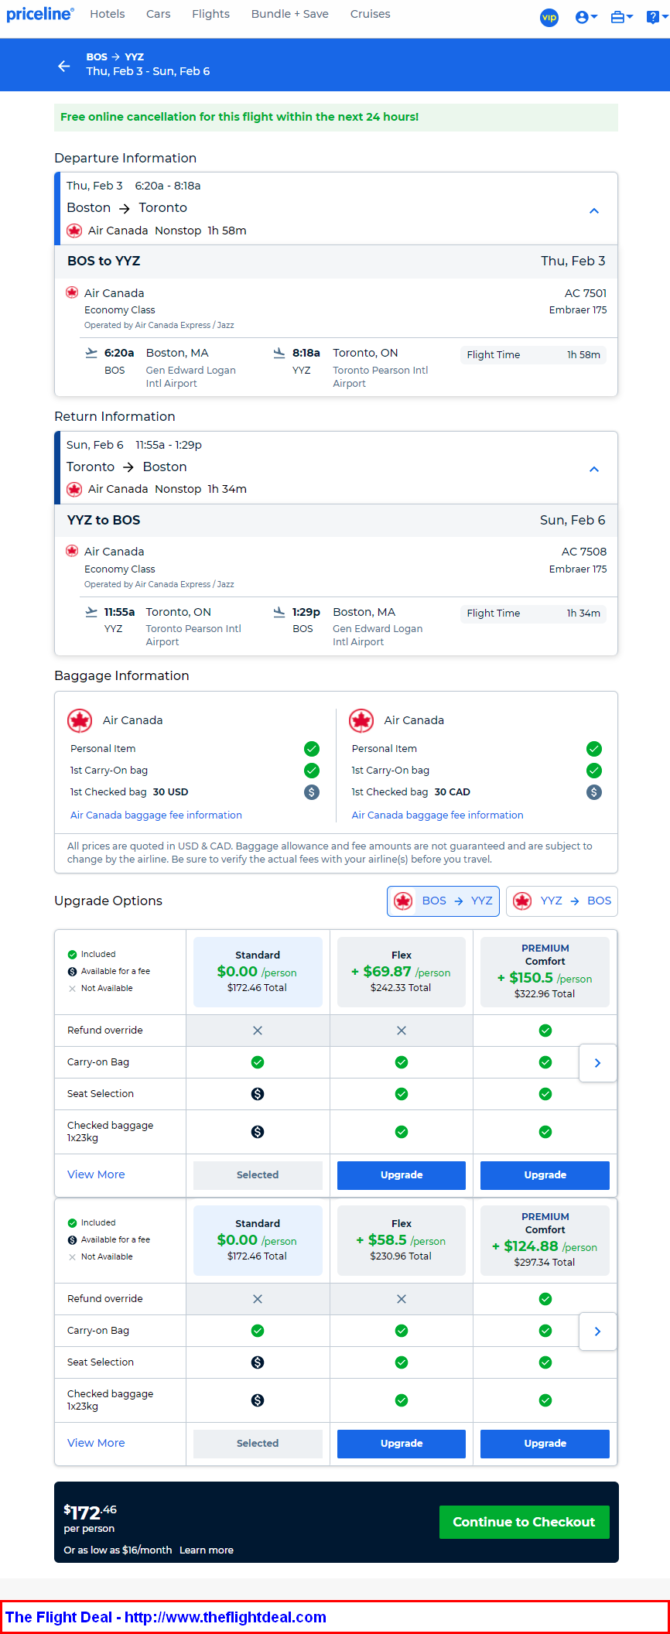Screen dimensions: 670x1634
Task: Click Refund override check, second Premium Comfort column
Action: tap(545, 1299)
